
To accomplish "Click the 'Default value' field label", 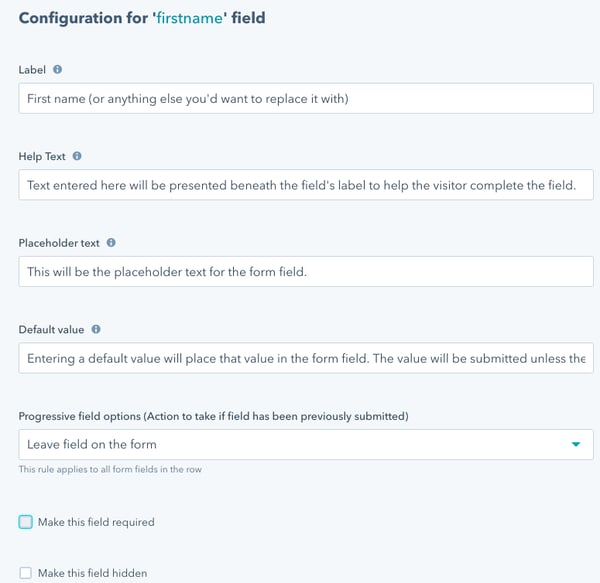I will [x=51, y=329].
